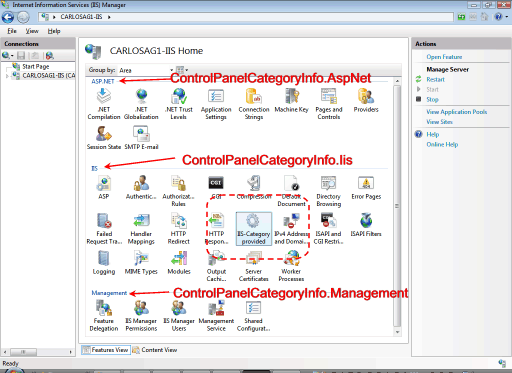This screenshot has height=373, width=512.
Task: Open ISAPI and CGI Restrictions feature
Action: point(329,229)
